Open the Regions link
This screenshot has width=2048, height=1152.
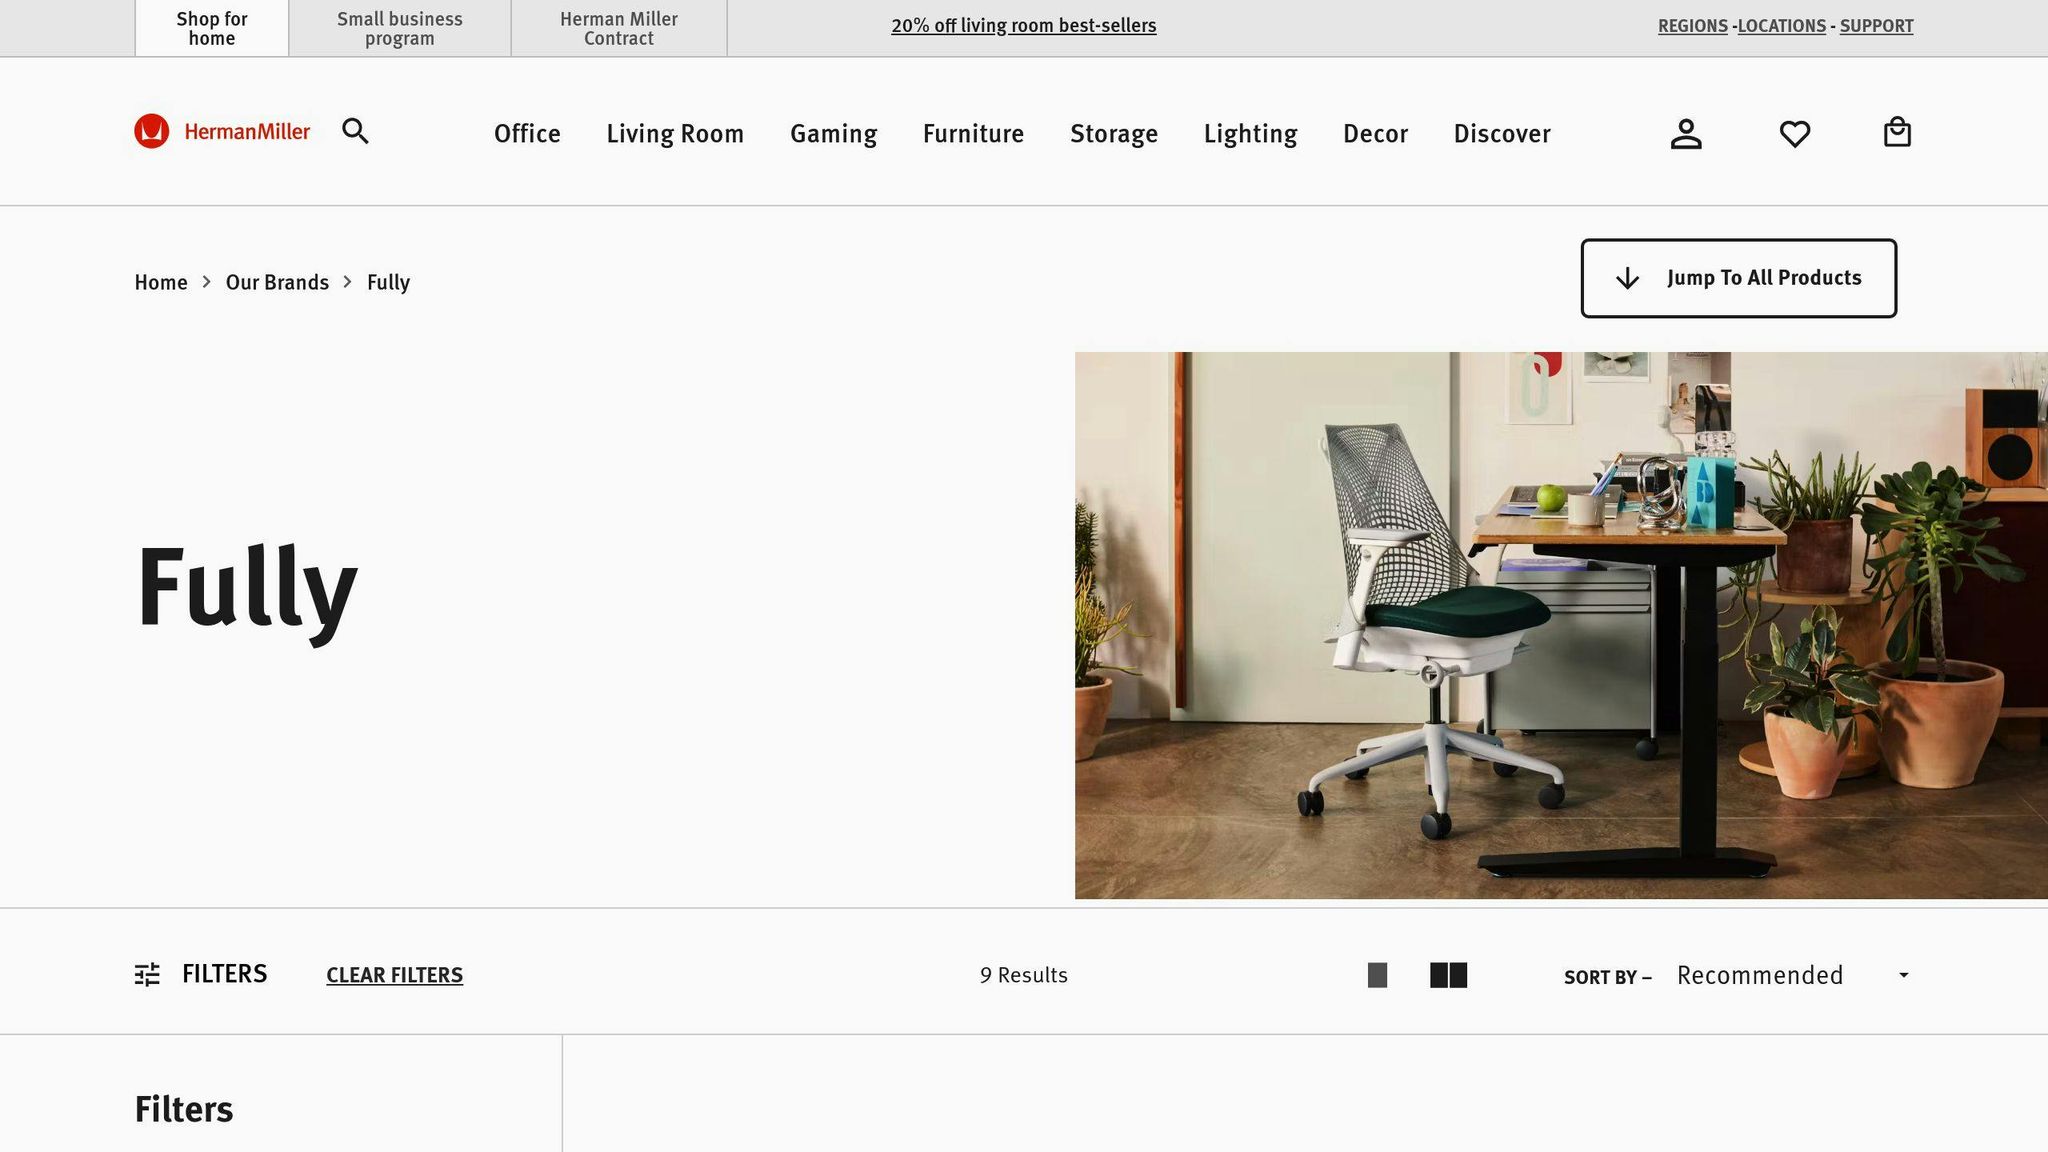coord(1693,26)
